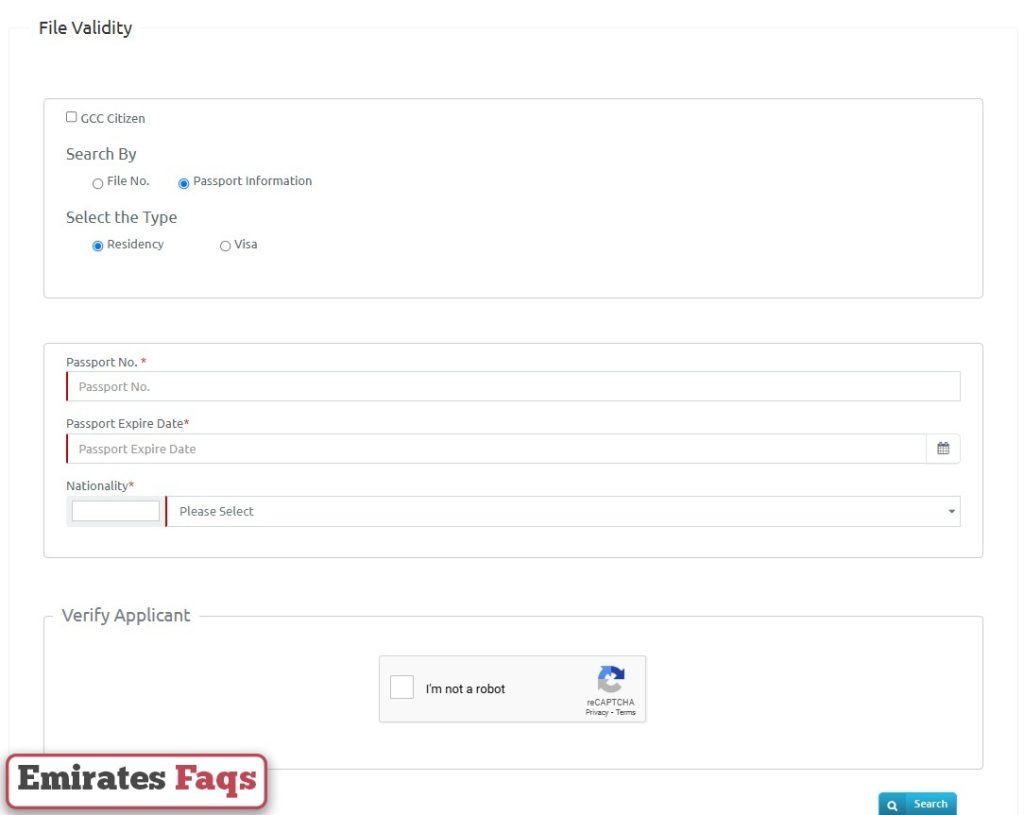The height and width of the screenshot is (815, 1024).
Task: Check the I'm not a robot box
Action: (401, 687)
